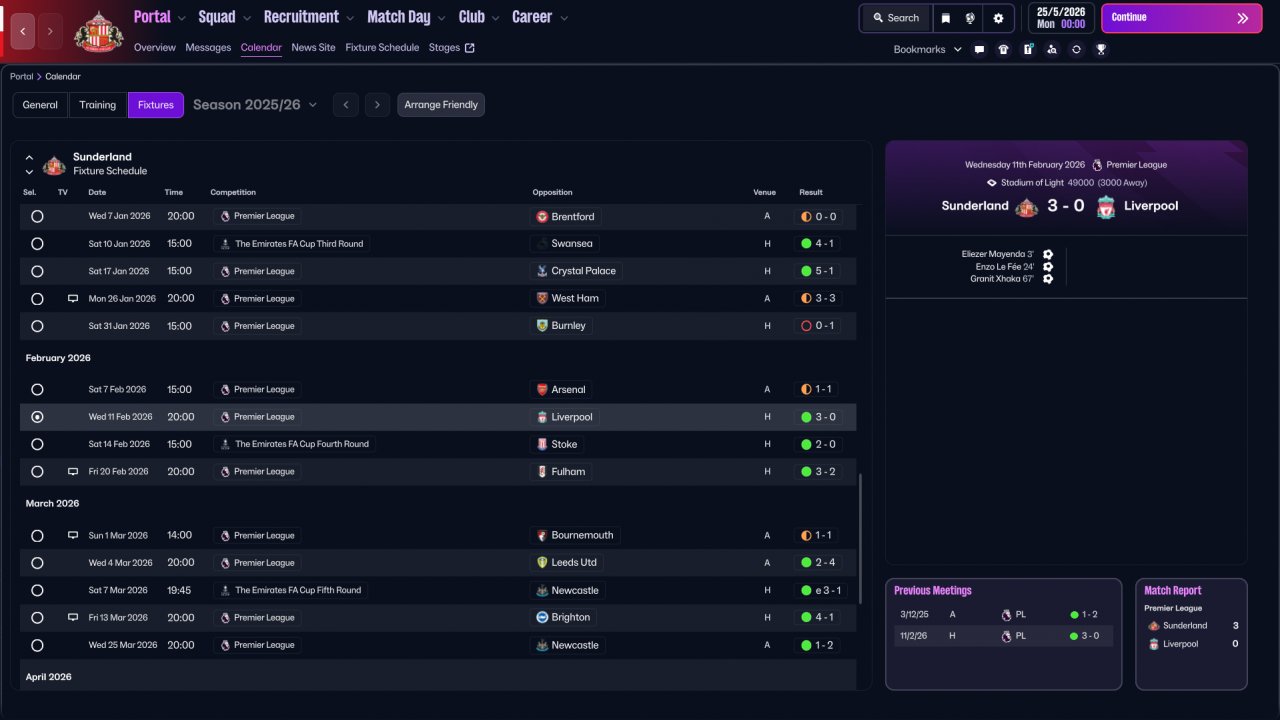
Task: Open the Portal dropdown menu
Action: (160, 17)
